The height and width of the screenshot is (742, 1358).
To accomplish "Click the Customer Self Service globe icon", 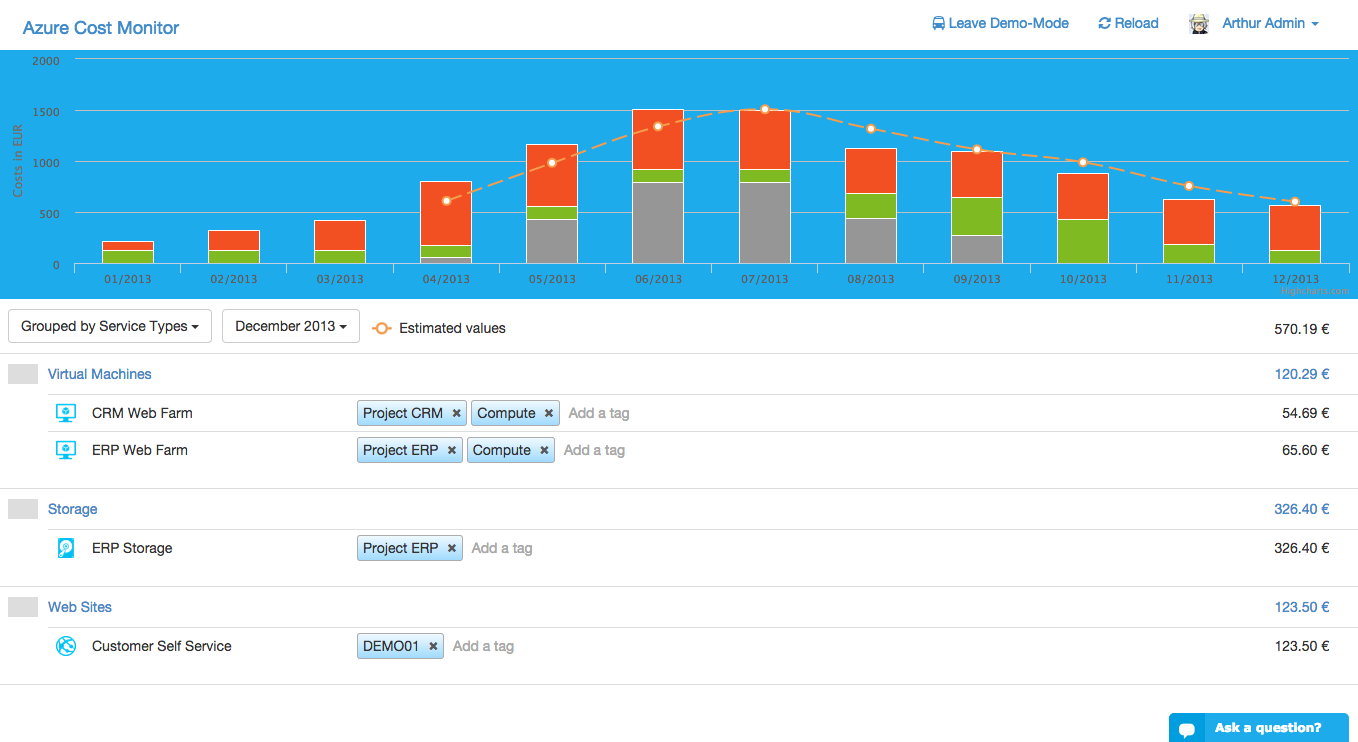I will pos(66,646).
